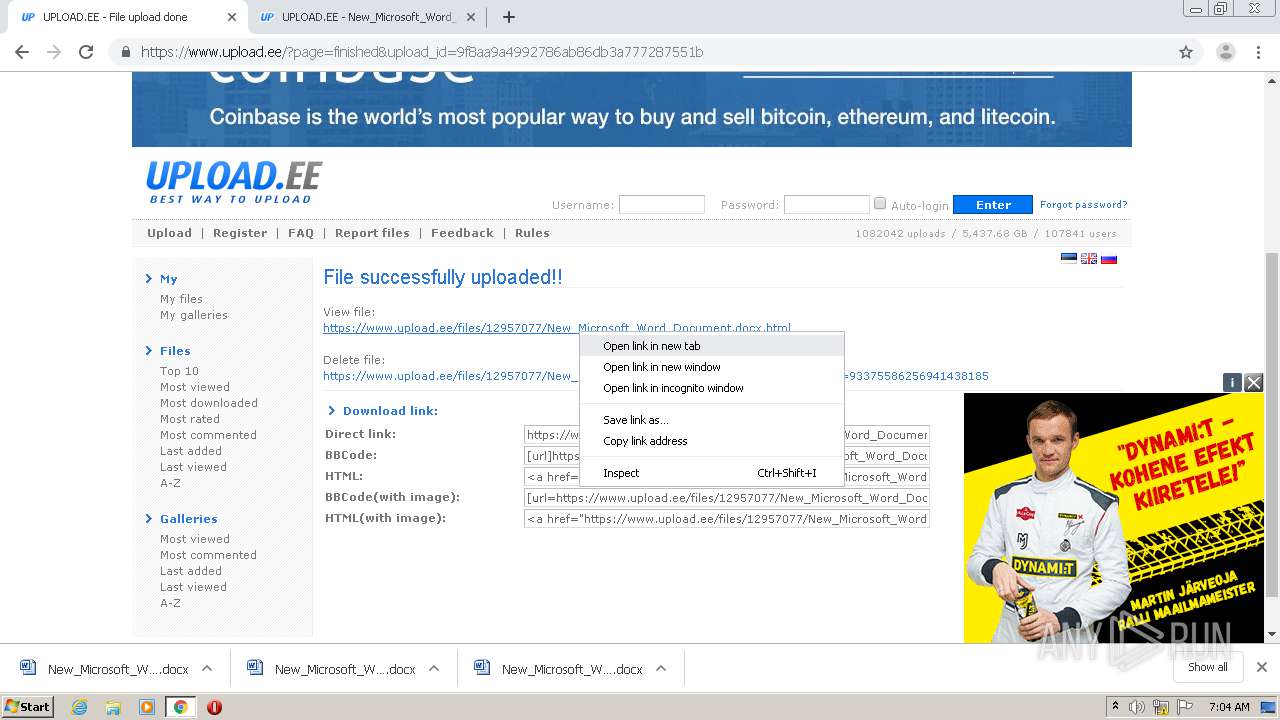The image size is (1280, 720).
Task: Choose 'Open link in new tab'
Action: point(712,346)
